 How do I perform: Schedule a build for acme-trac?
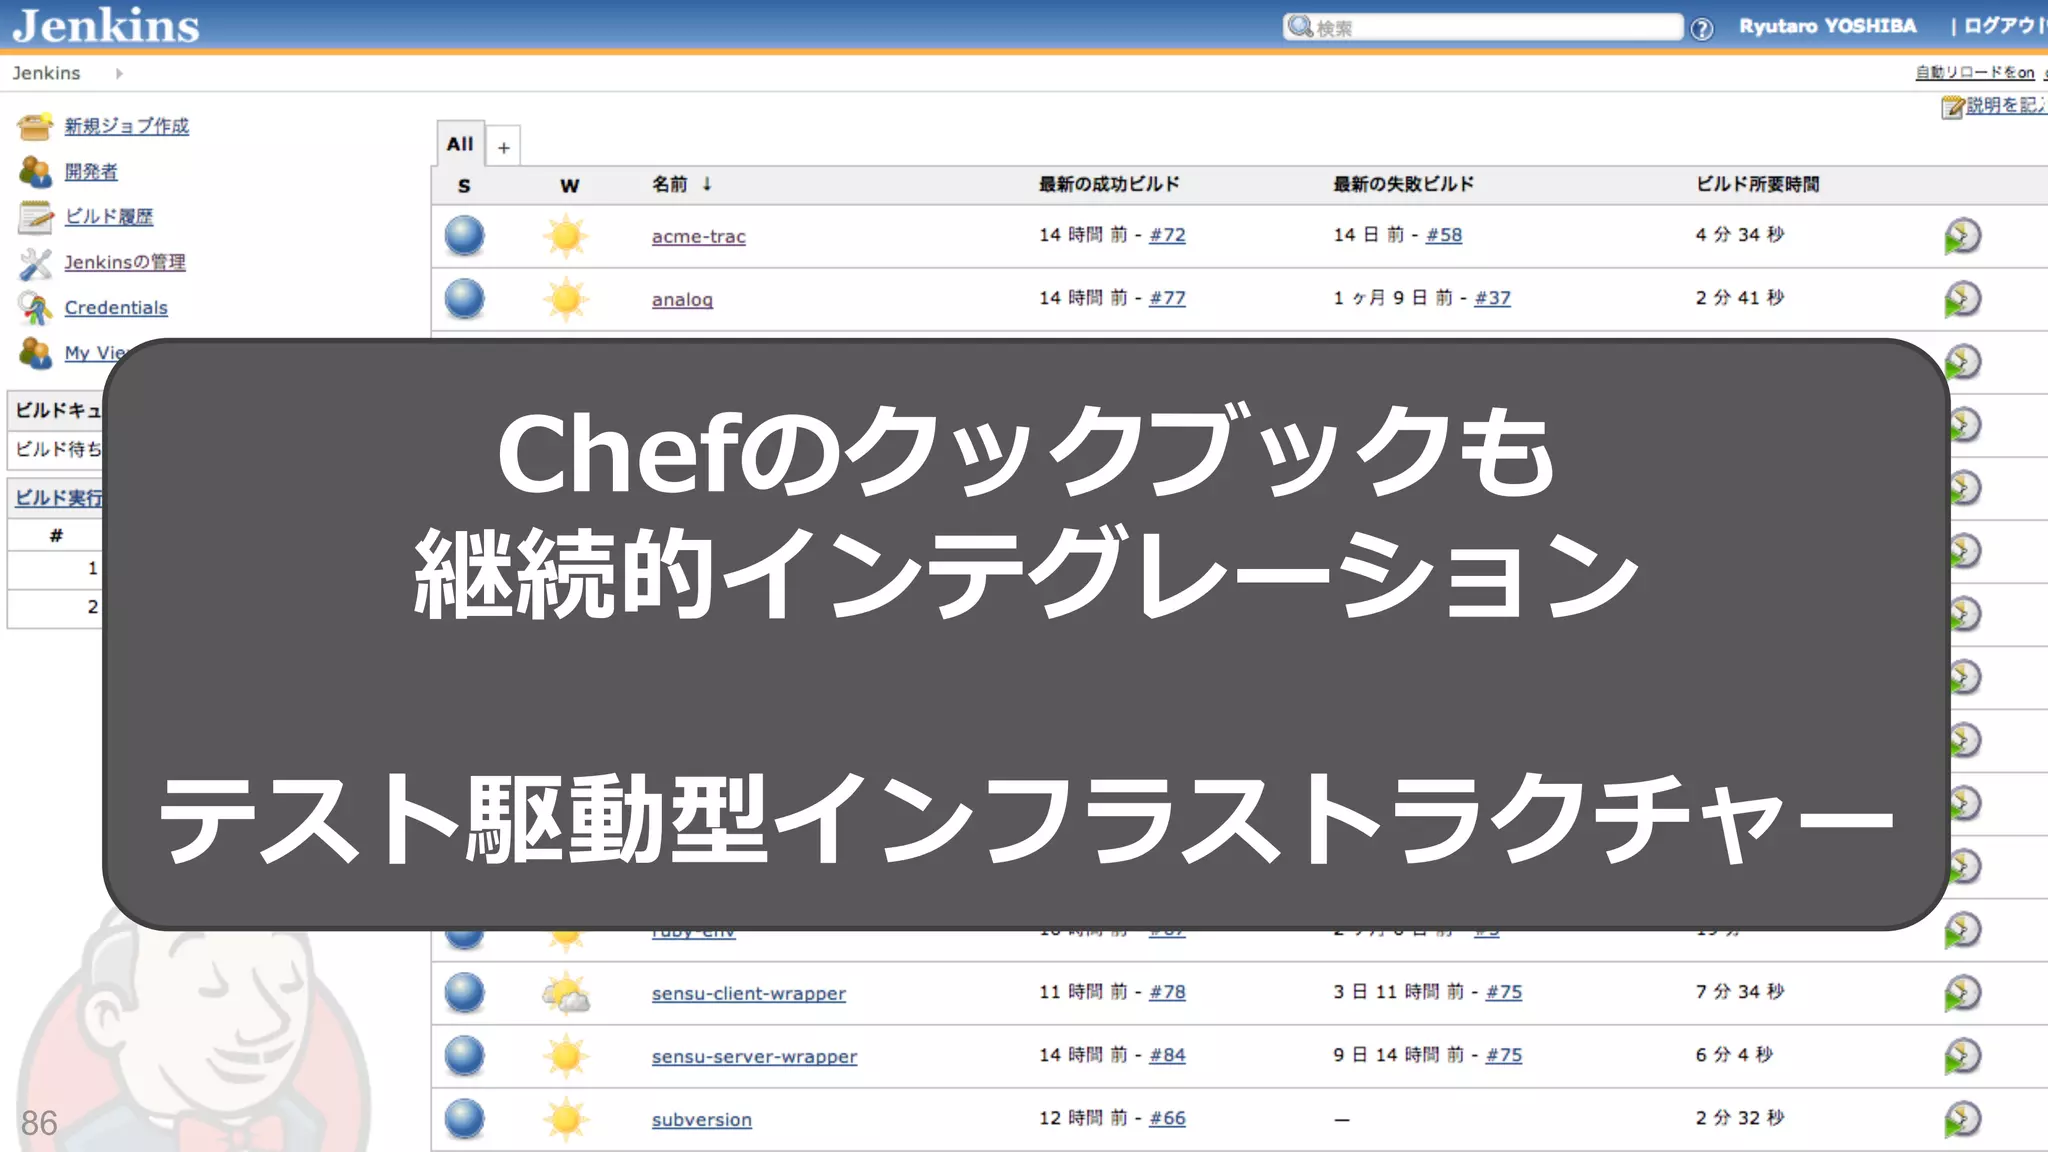1962,236
